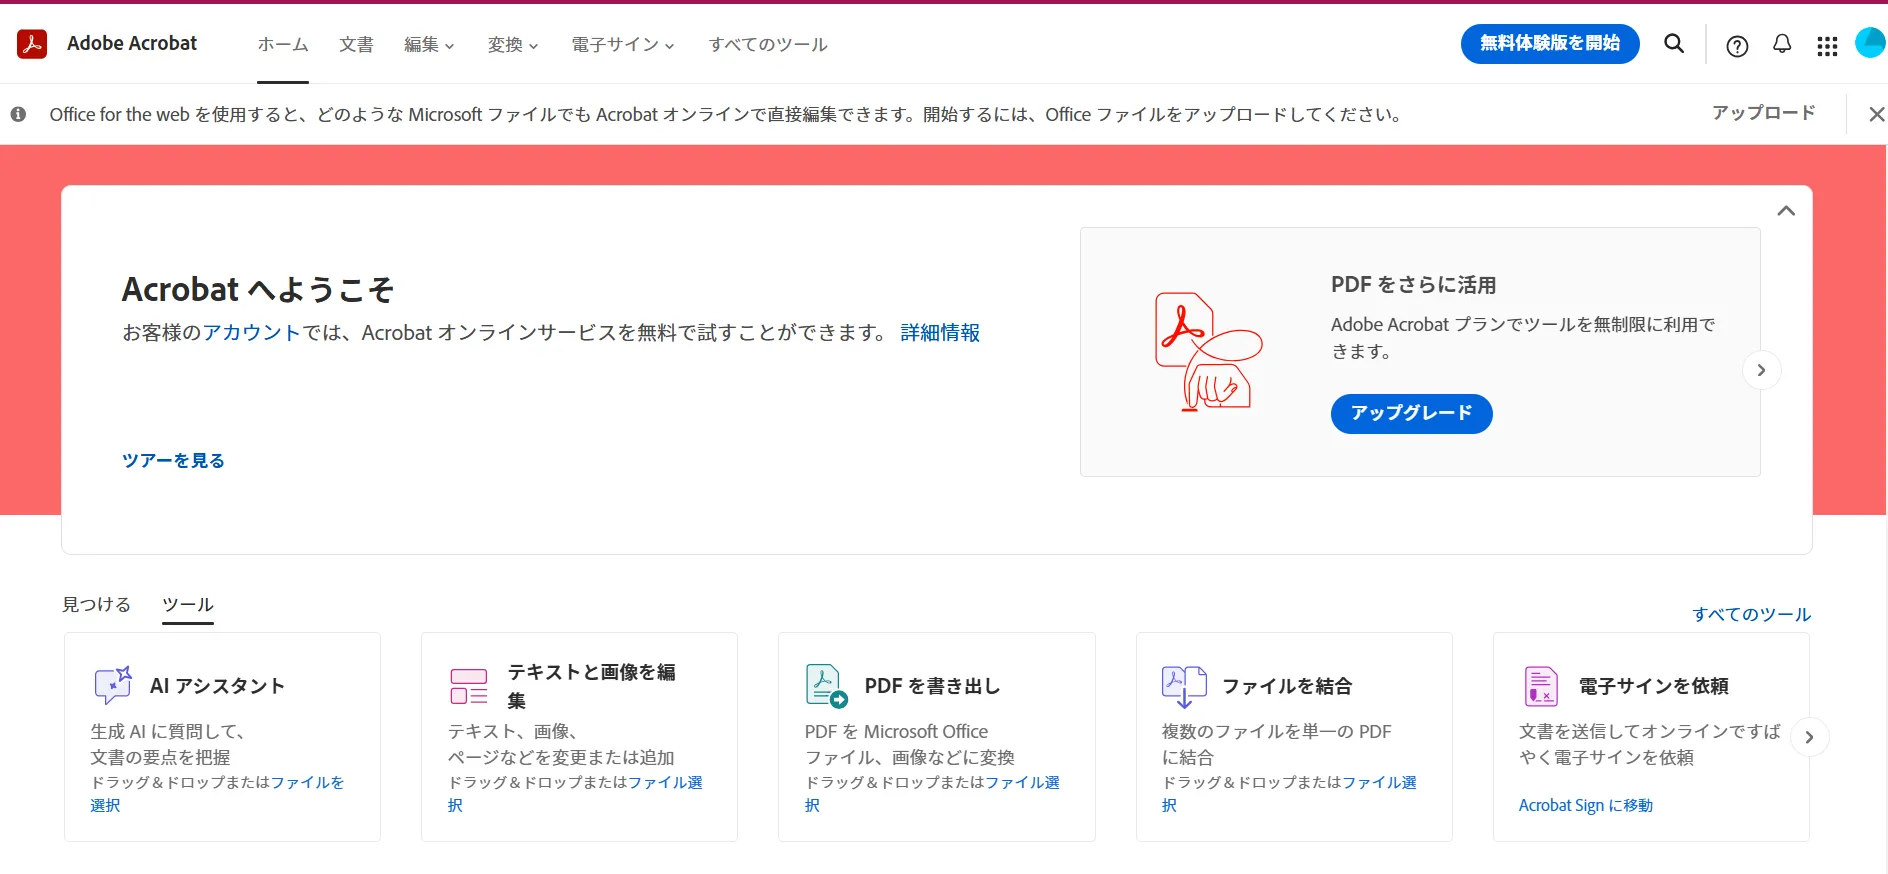
Task: Open the apps grid icon
Action: pyautogui.click(x=1827, y=46)
